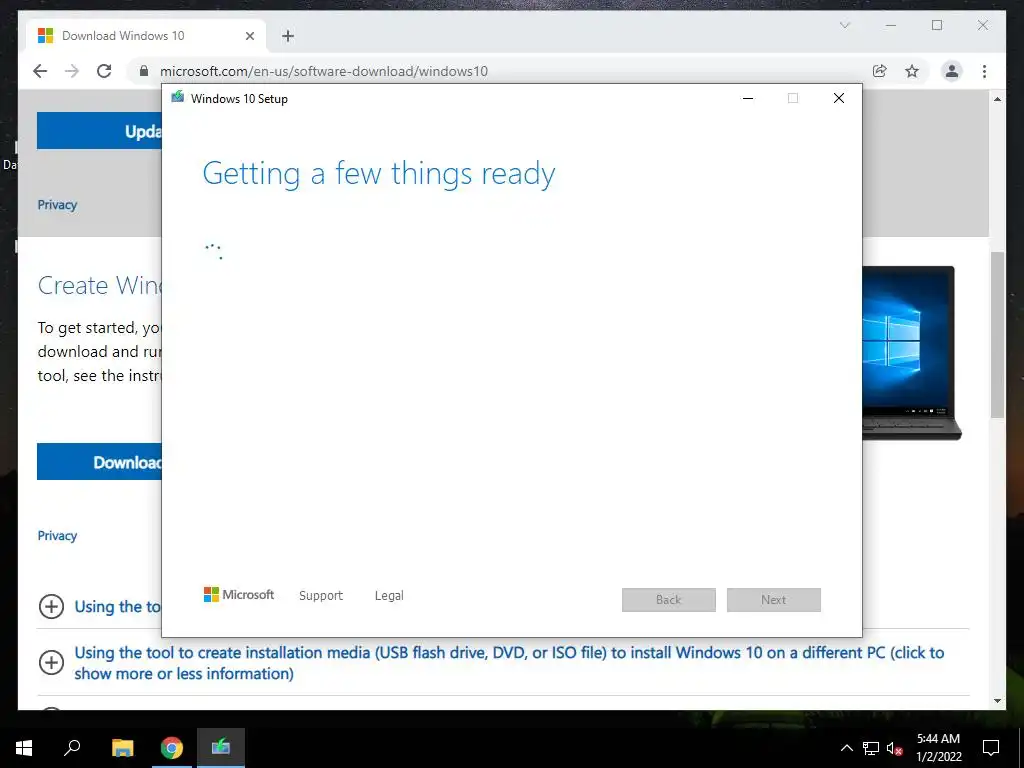
Task: Click the muted volume tray icon
Action: pos(895,748)
